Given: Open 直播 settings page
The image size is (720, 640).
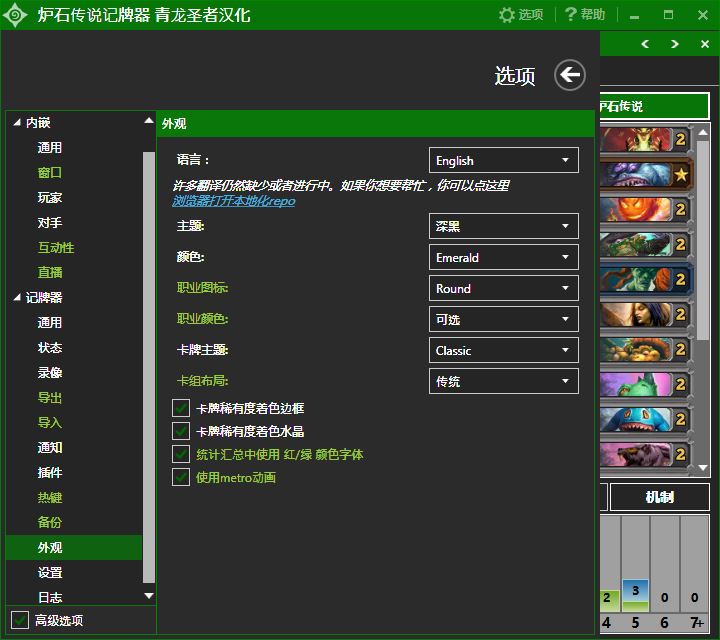Looking at the screenshot, I should (50, 273).
